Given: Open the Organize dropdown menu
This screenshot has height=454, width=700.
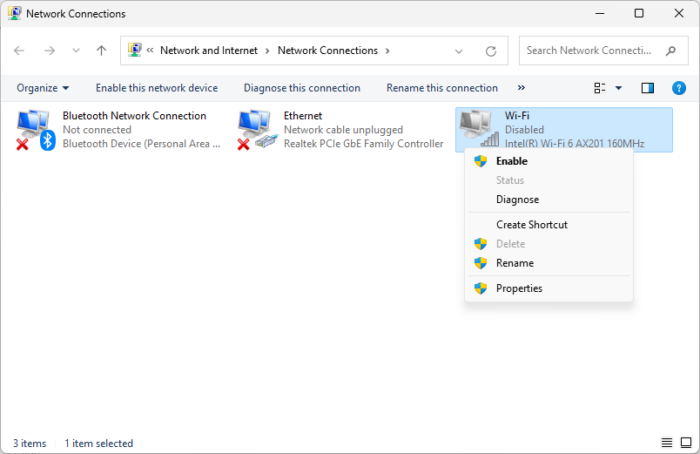Looking at the screenshot, I should (43, 88).
